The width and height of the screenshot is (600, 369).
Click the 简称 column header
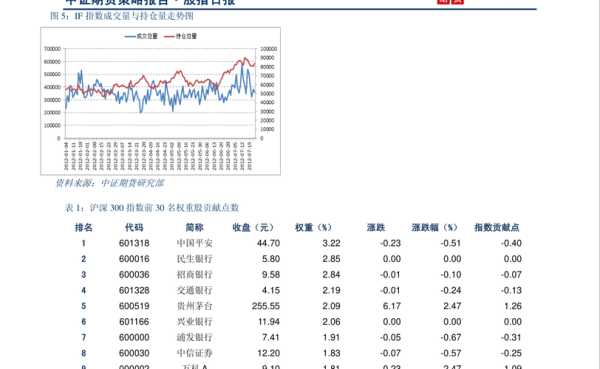tap(194, 228)
